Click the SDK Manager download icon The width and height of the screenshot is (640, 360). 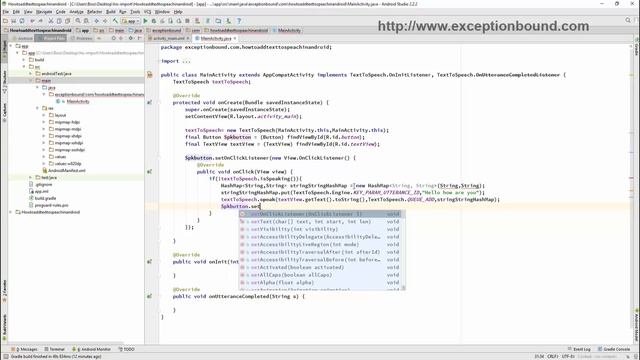pyautogui.click(x=229, y=21)
